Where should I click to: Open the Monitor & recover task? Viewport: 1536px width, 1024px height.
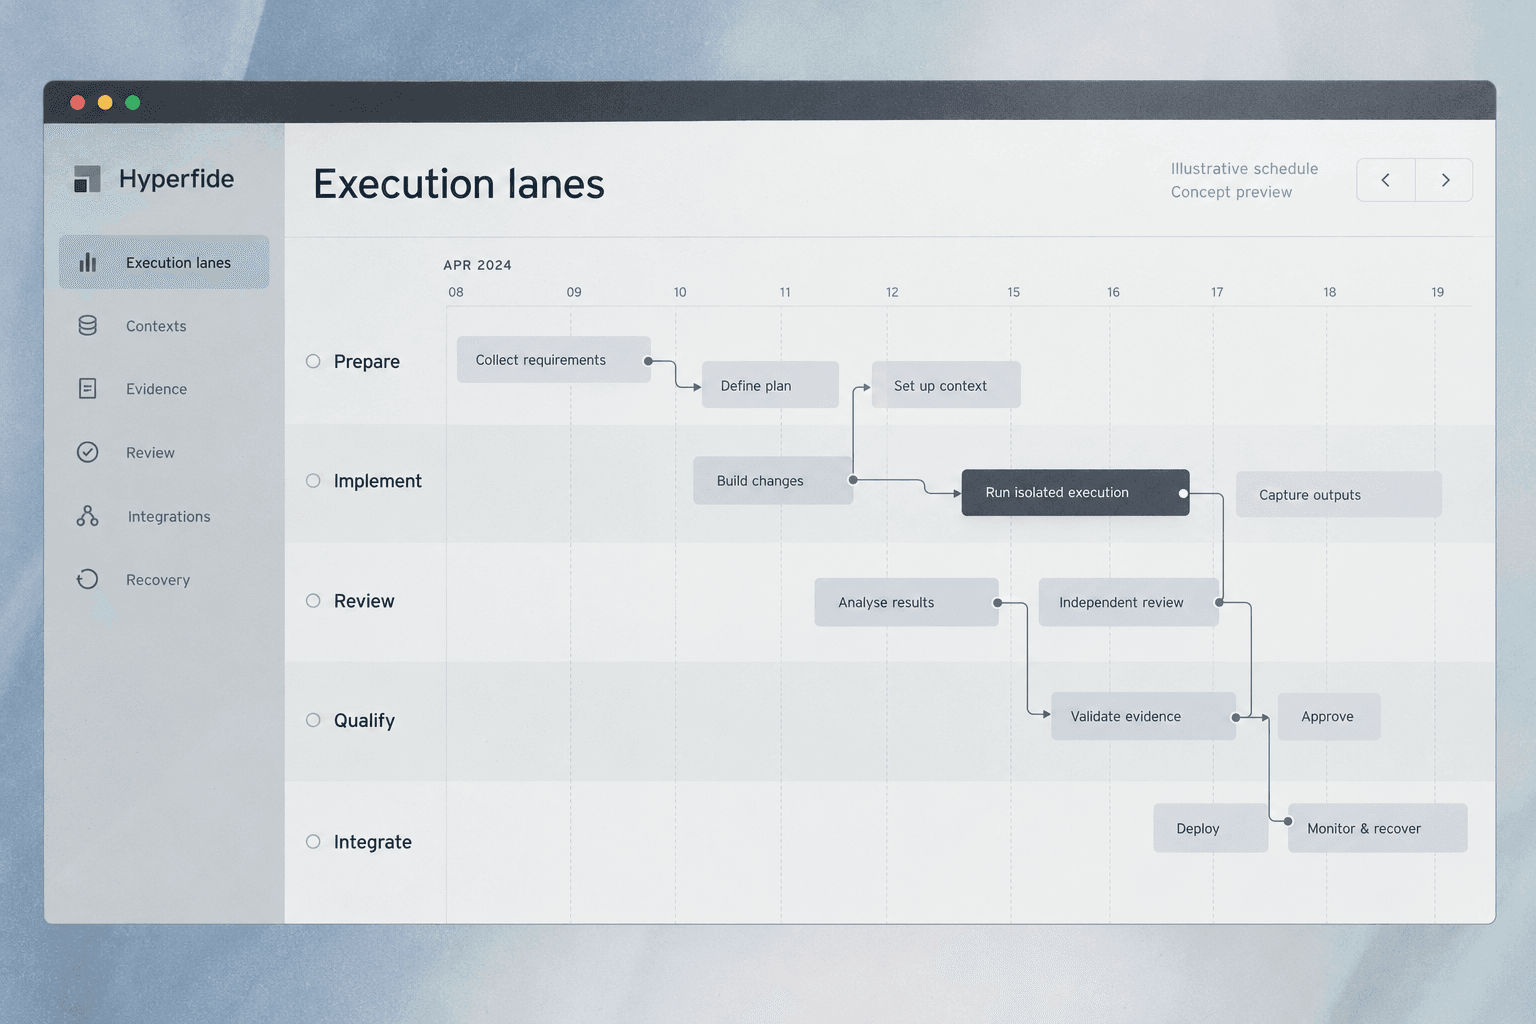(1378, 828)
